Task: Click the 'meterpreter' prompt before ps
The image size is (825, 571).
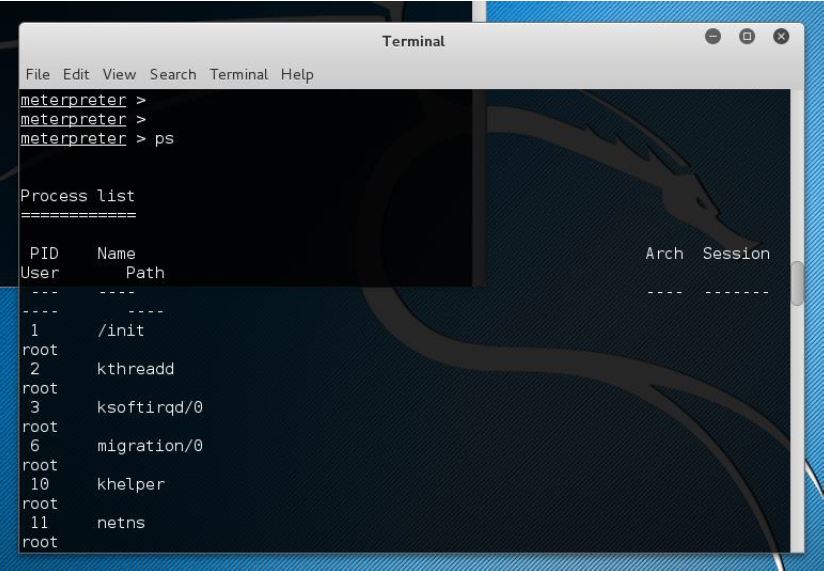Action: coord(73,139)
